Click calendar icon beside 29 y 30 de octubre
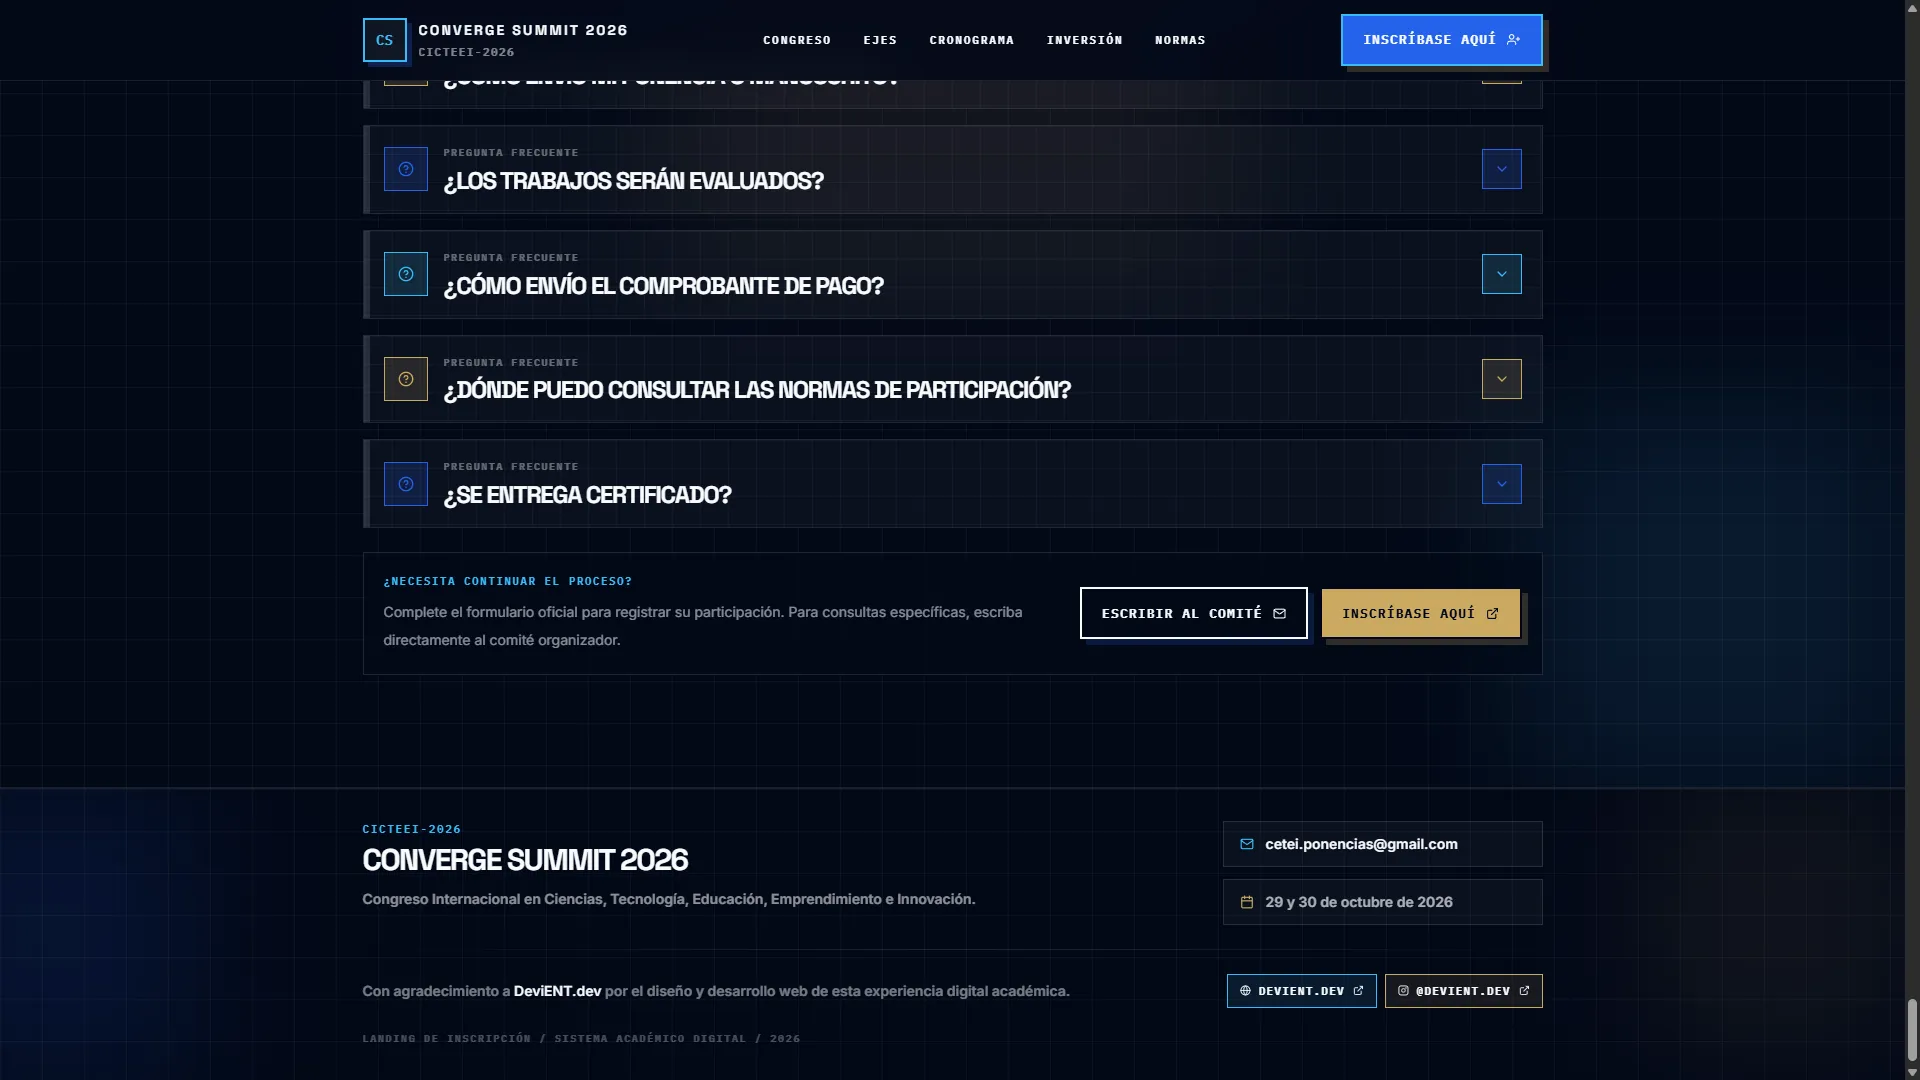 click(x=1247, y=902)
